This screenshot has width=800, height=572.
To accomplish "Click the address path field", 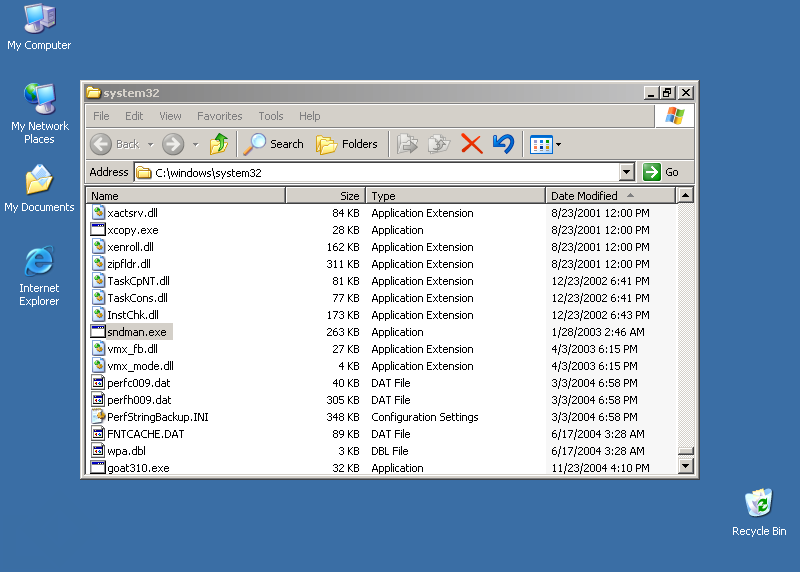I will pyautogui.click(x=377, y=172).
